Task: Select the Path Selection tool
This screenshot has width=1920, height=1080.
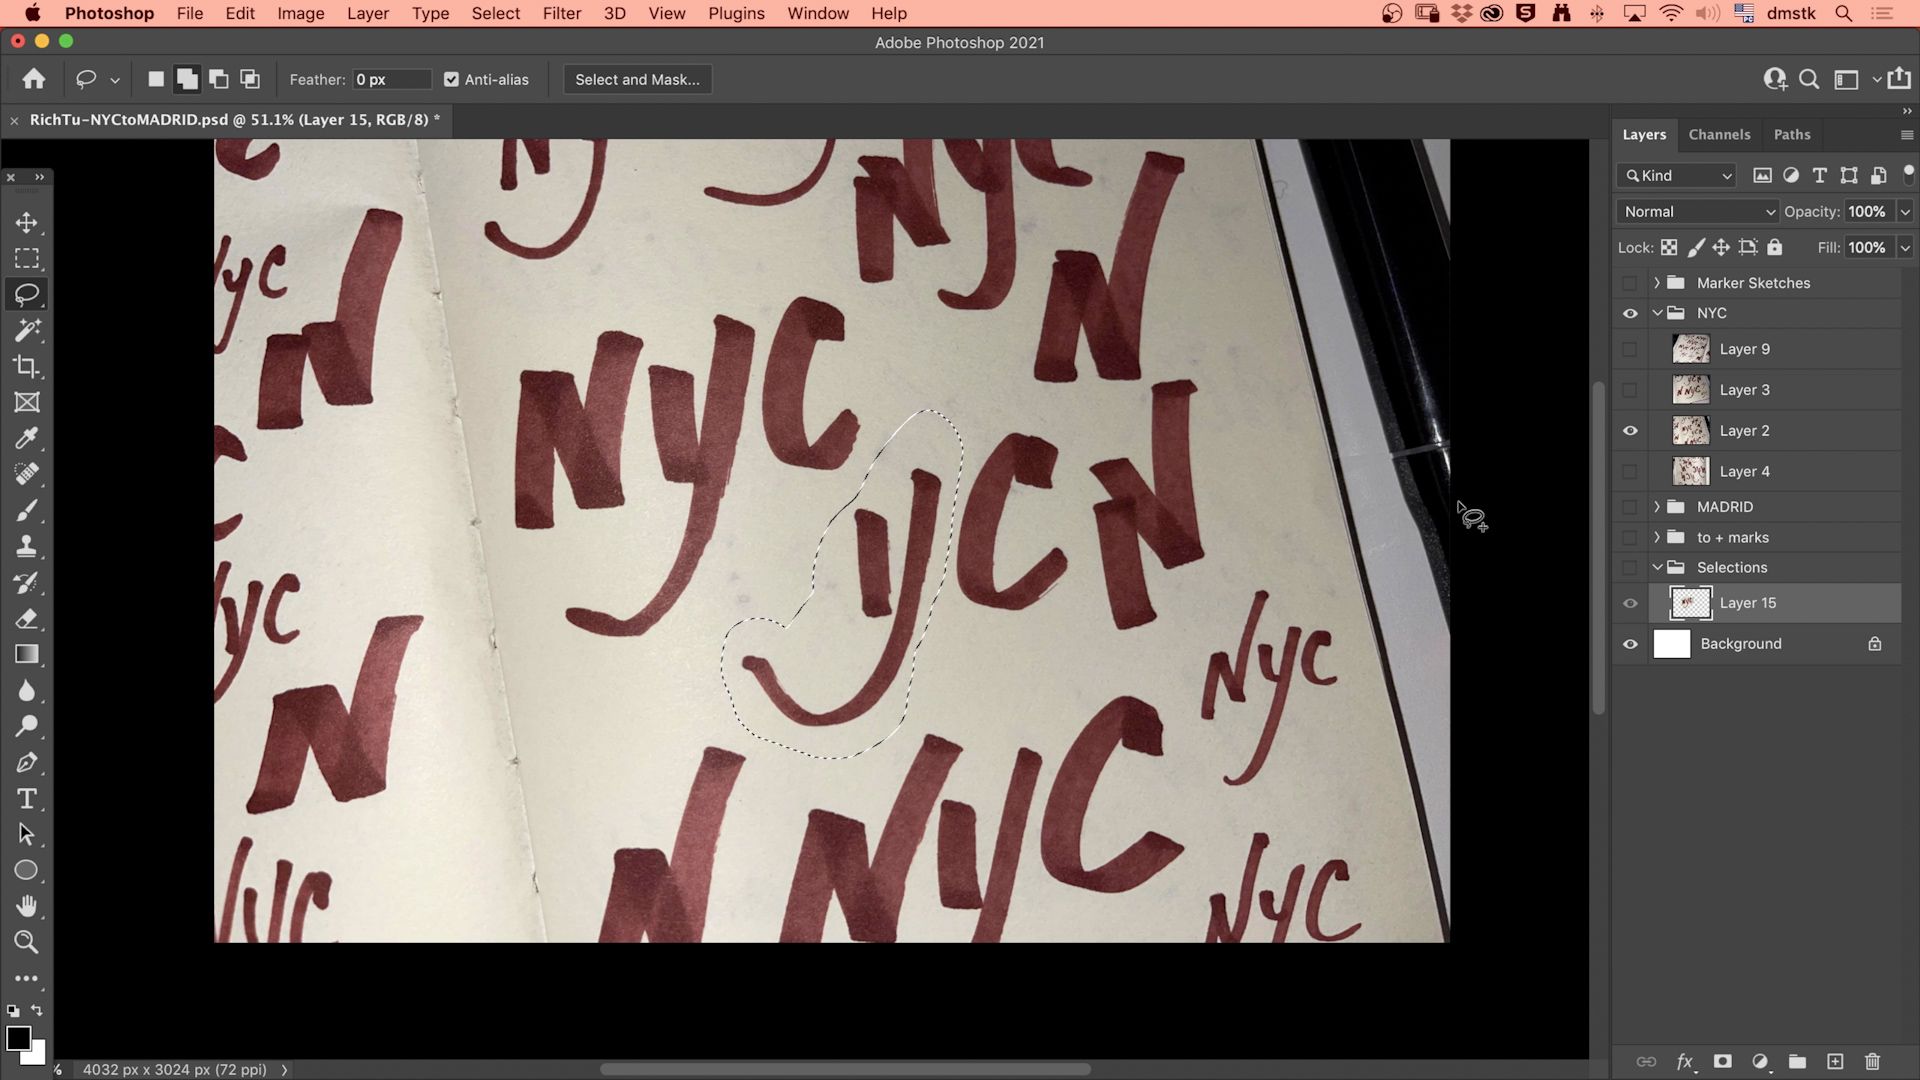Action: tap(27, 834)
